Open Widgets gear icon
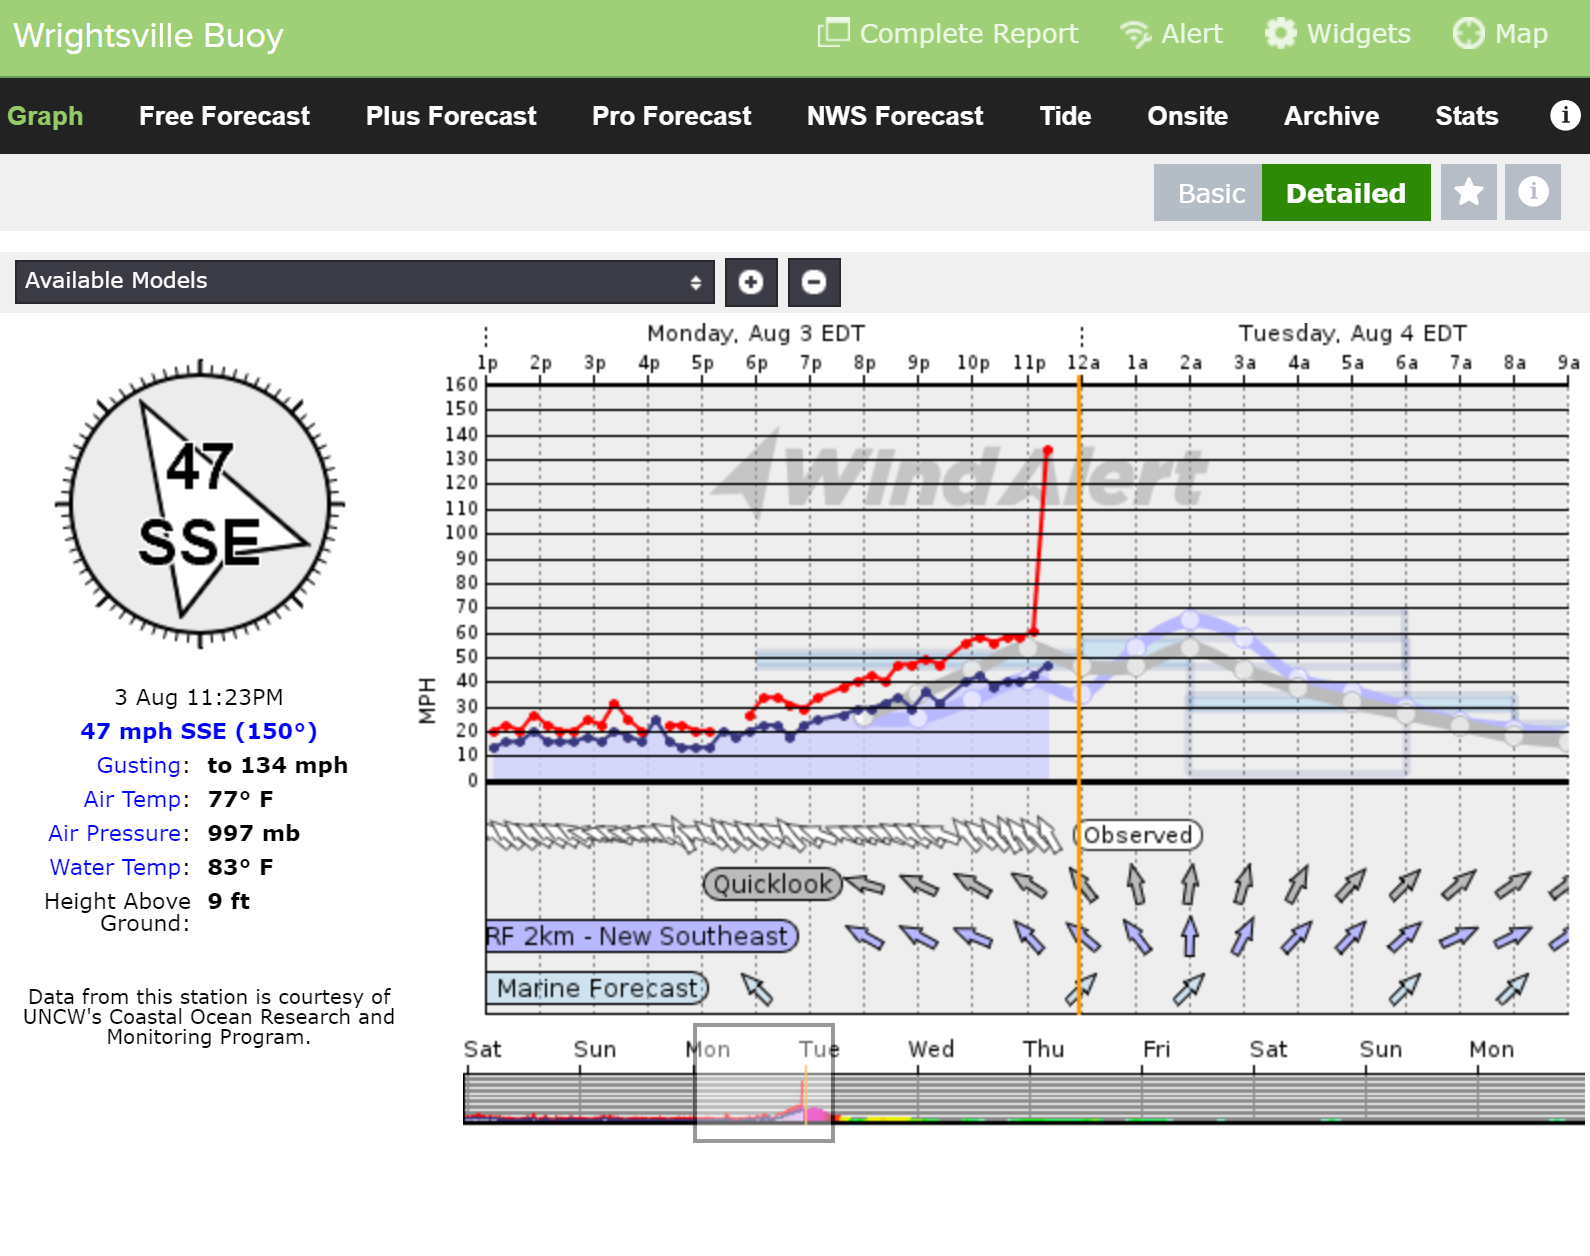This screenshot has width=1590, height=1256. pos(1280,33)
